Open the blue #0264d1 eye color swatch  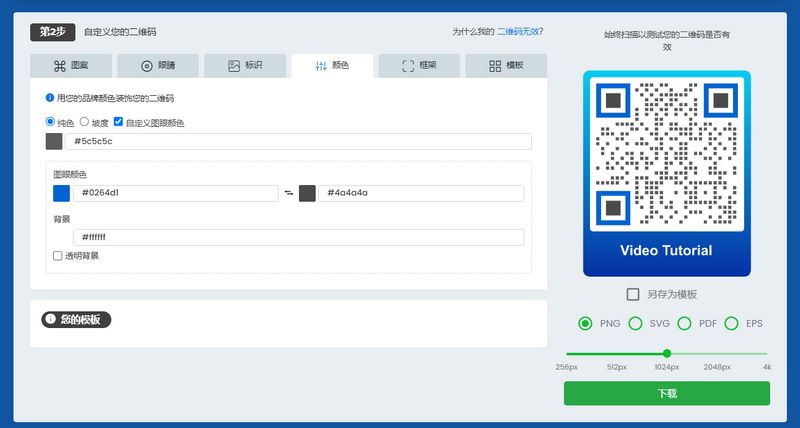click(x=62, y=193)
